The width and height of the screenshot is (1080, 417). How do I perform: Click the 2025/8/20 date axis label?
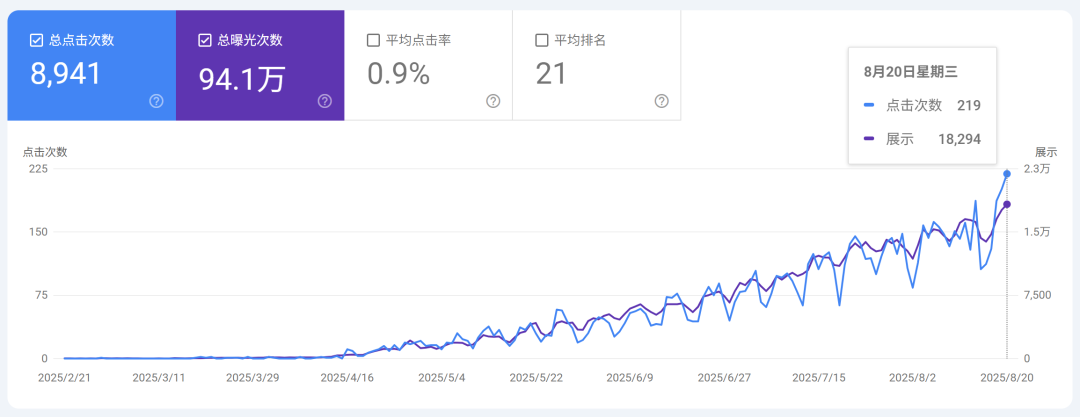[1007, 378]
